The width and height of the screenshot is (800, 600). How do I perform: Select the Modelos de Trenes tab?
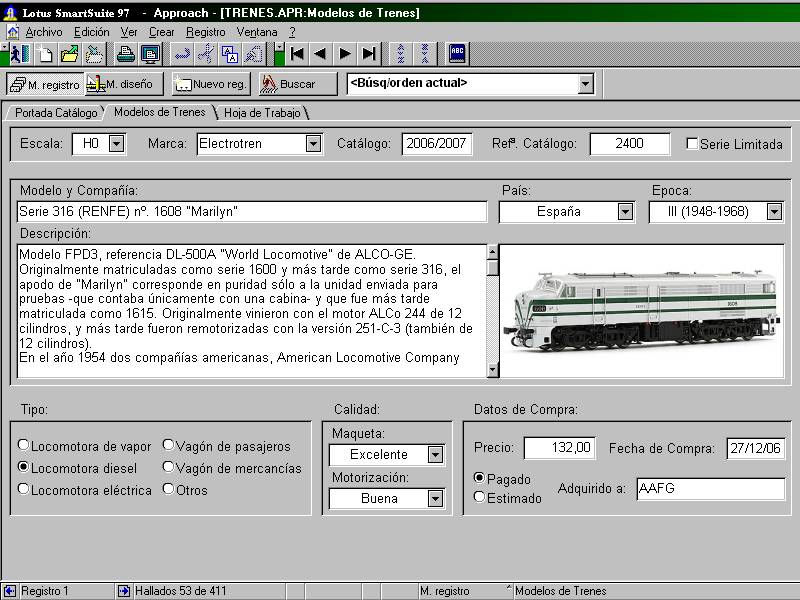[160, 112]
